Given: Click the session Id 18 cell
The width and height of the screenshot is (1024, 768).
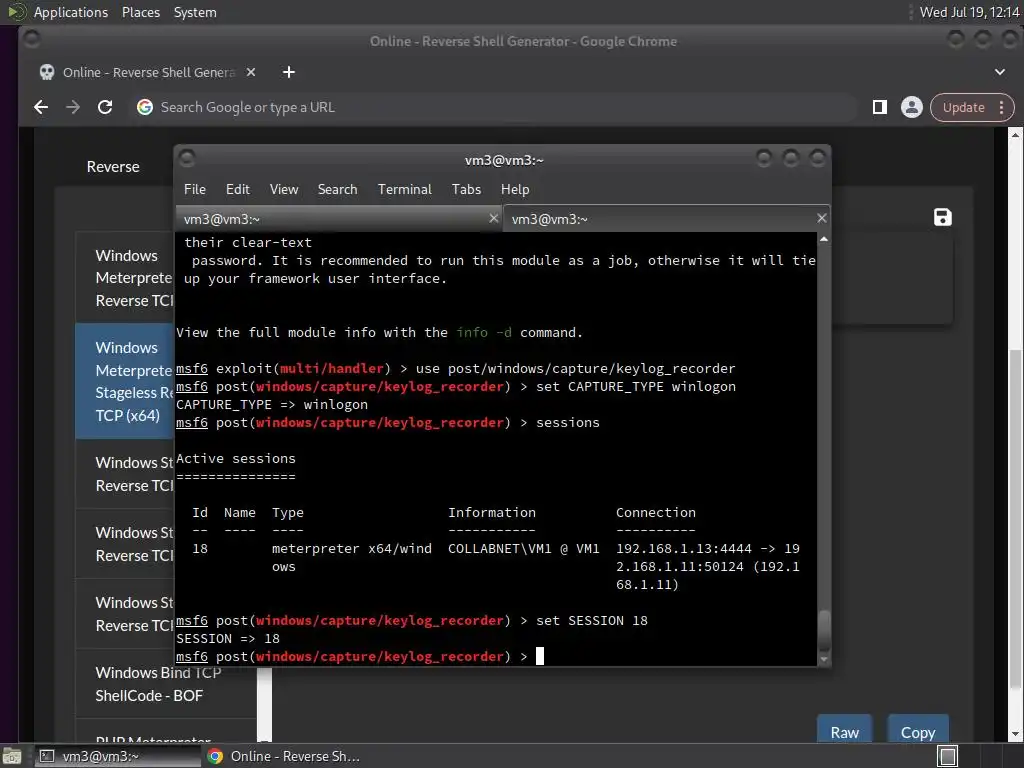Looking at the screenshot, I should click(x=200, y=549).
